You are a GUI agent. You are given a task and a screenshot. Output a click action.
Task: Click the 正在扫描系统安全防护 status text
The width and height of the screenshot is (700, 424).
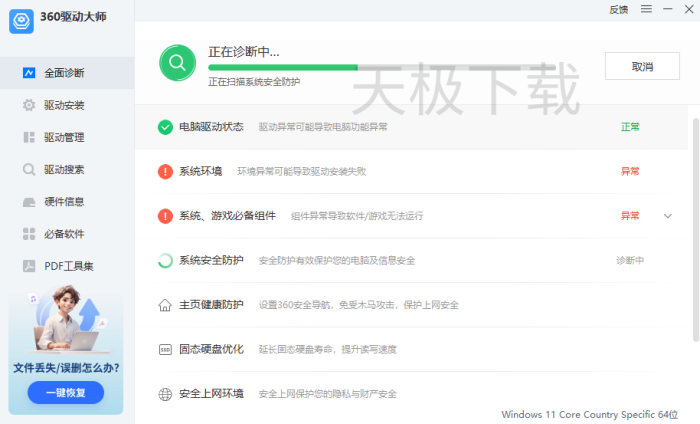pyautogui.click(x=254, y=82)
